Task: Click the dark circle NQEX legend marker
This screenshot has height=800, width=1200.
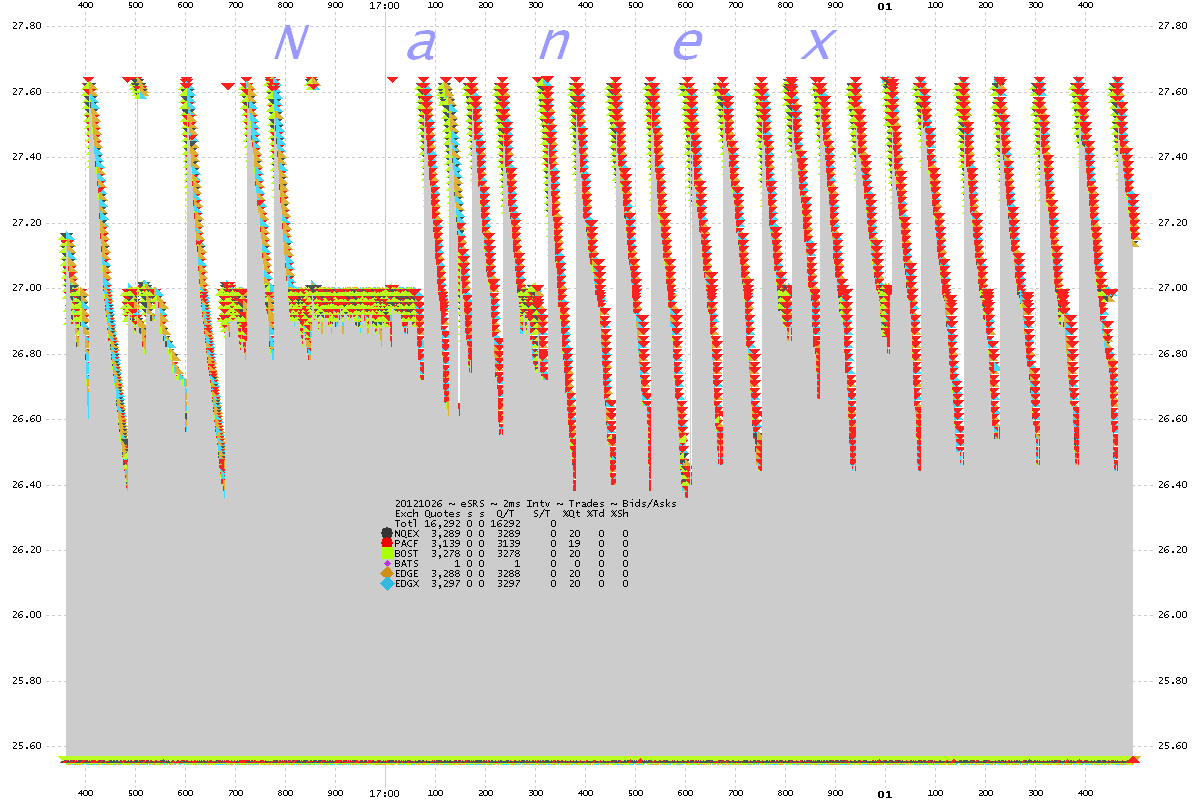Action: [x=387, y=533]
